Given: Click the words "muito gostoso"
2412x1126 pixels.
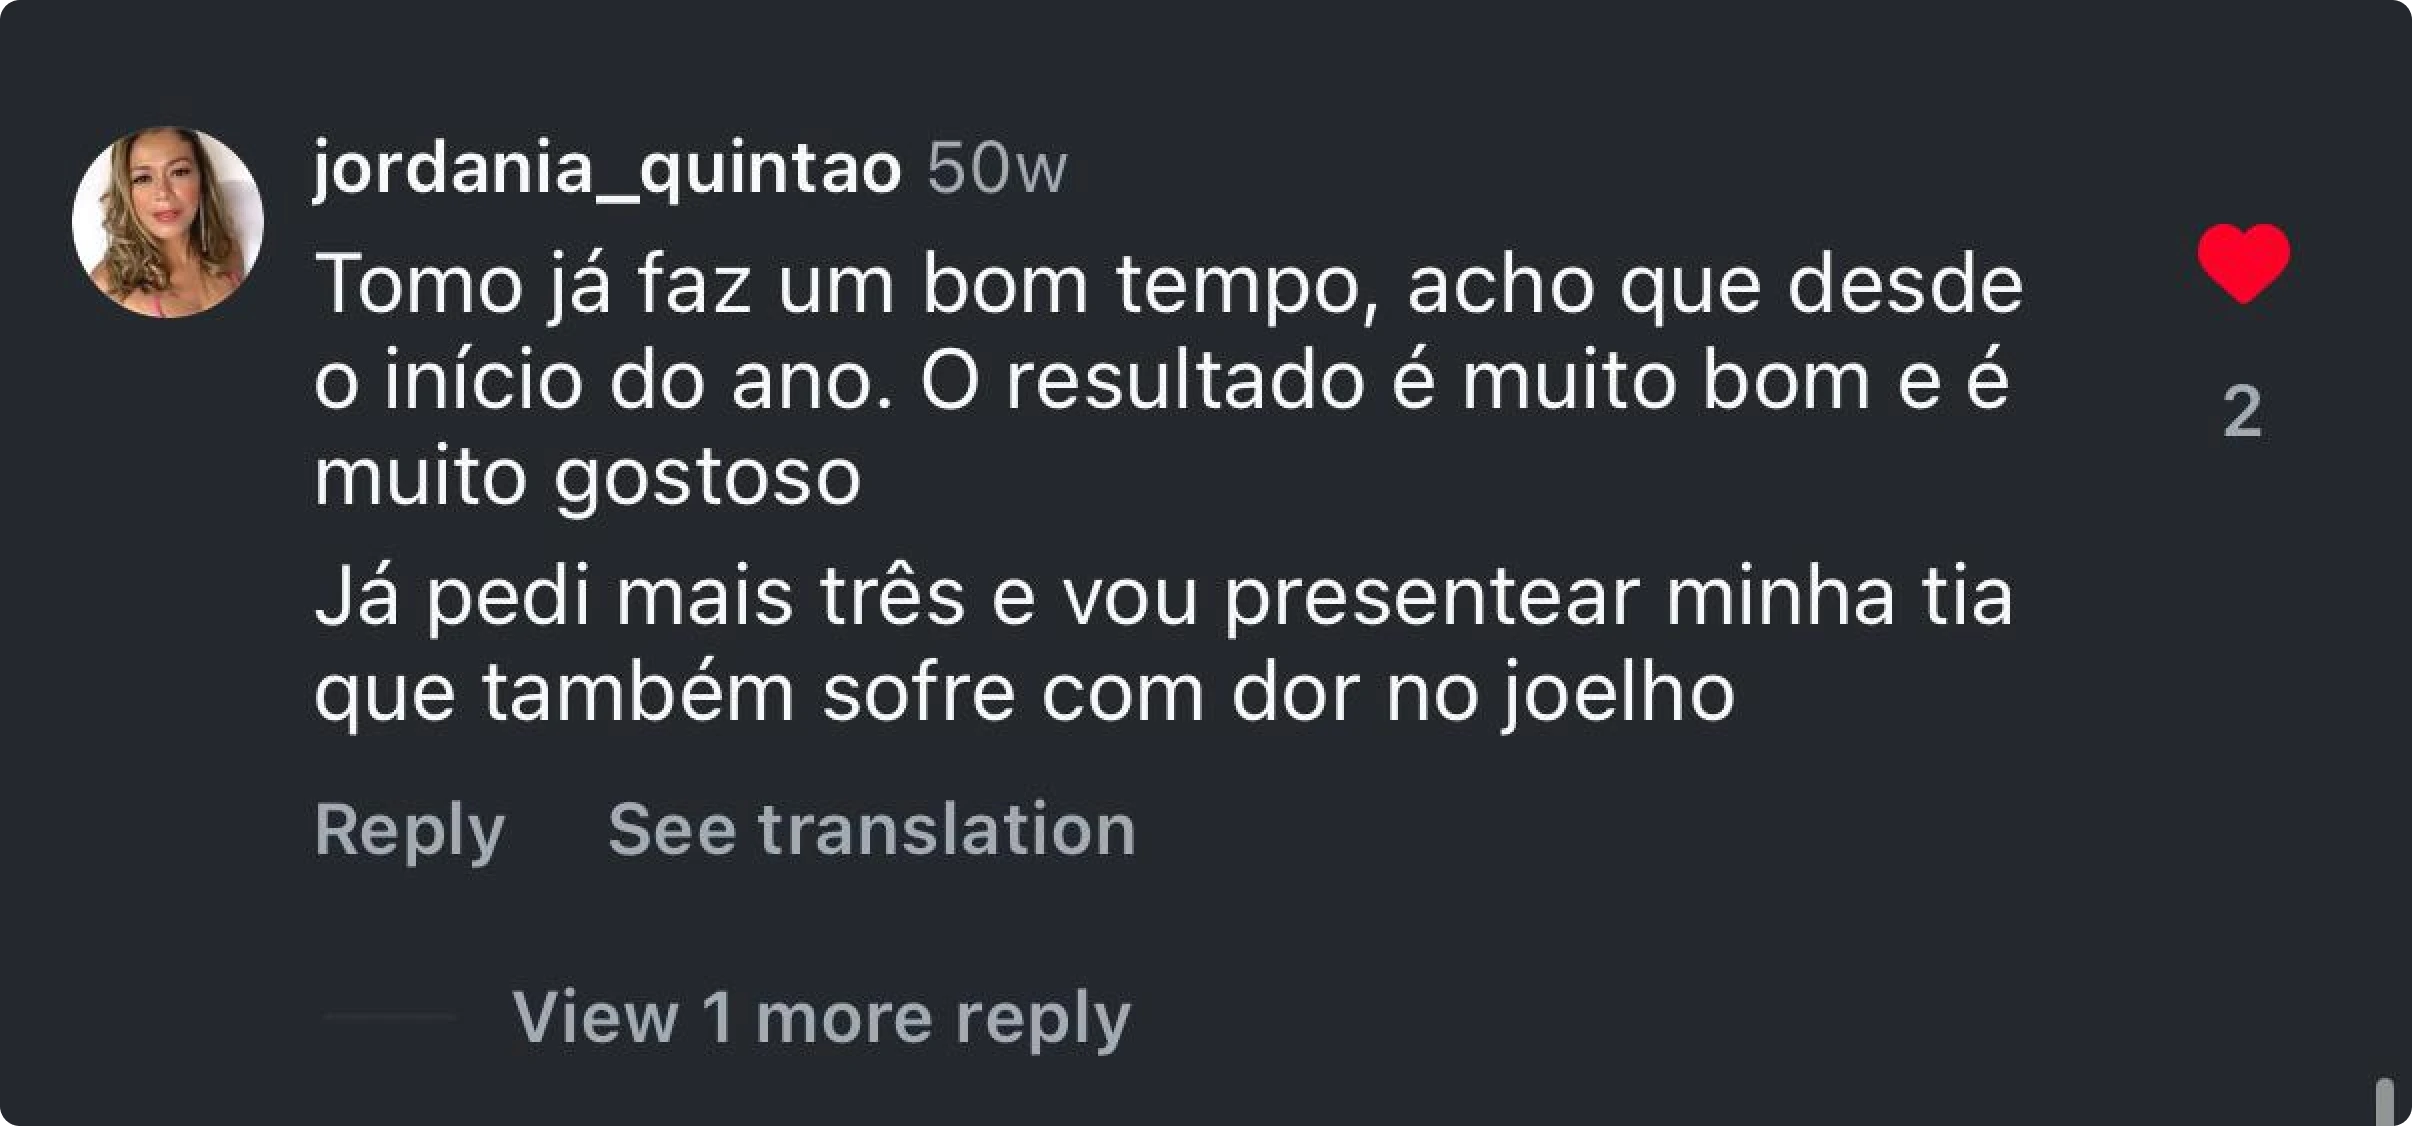Looking at the screenshot, I should pos(587,476).
